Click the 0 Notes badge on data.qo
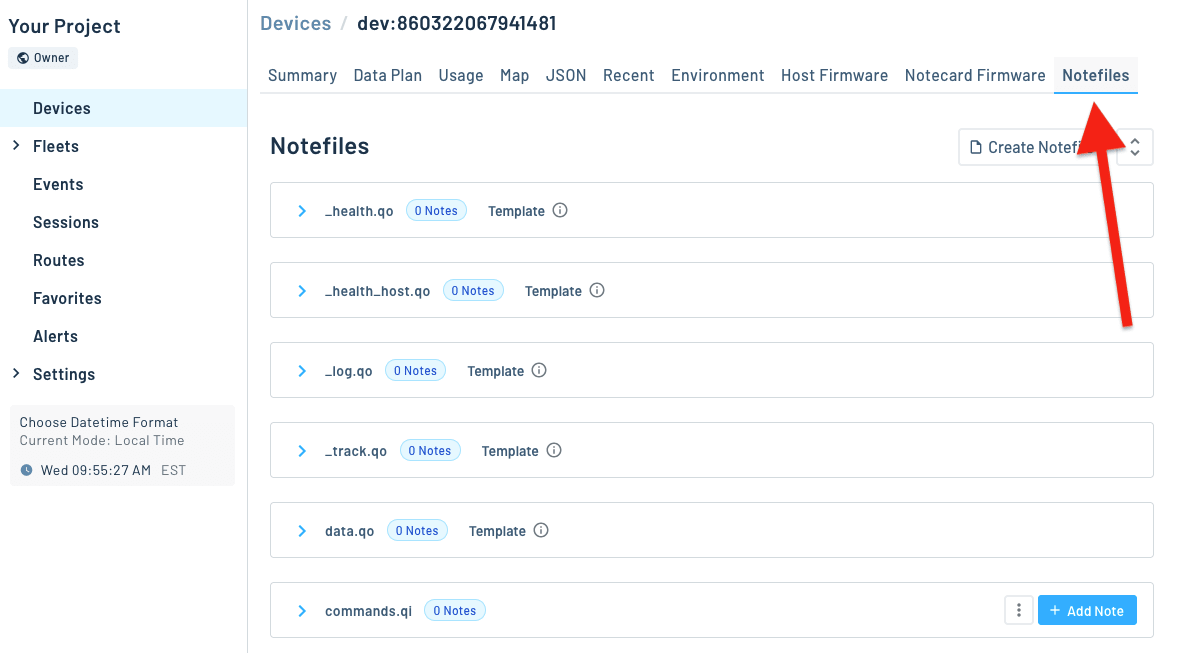This screenshot has width=1177, height=653. tap(417, 530)
